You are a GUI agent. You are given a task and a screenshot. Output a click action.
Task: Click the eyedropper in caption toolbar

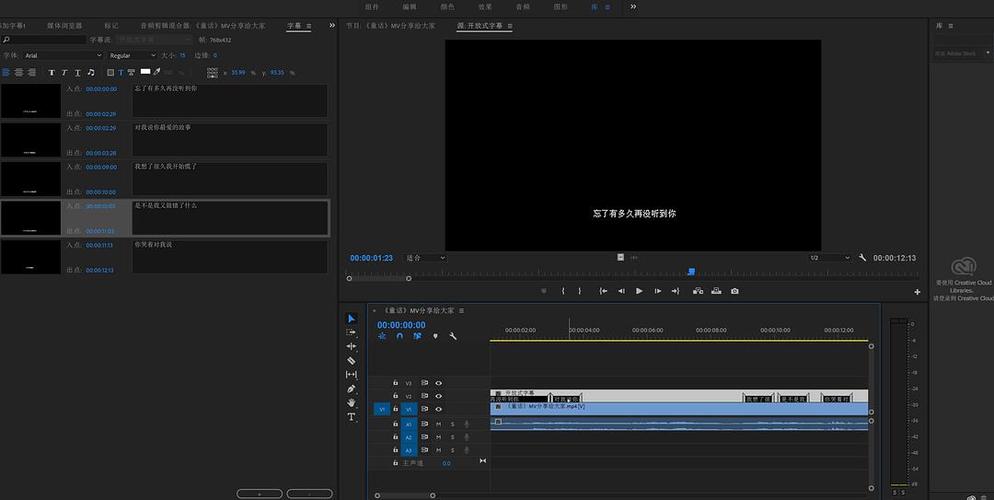pos(157,72)
